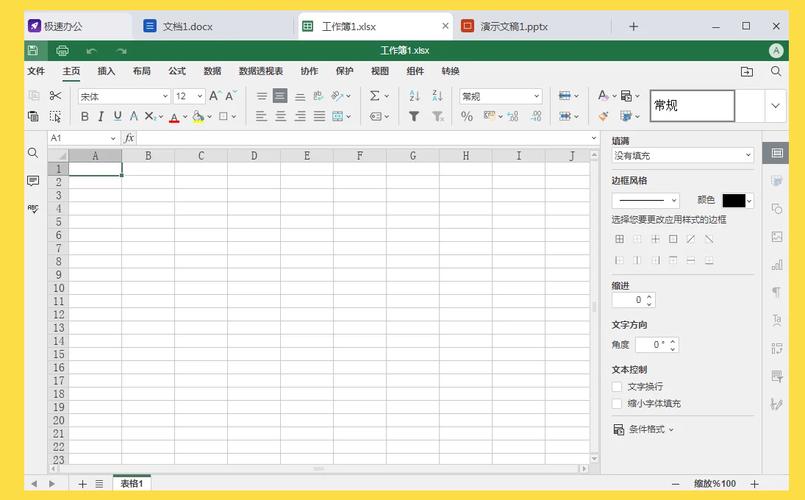Redo the last action
Viewport: 805px width, 500px height.
coord(121,51)
